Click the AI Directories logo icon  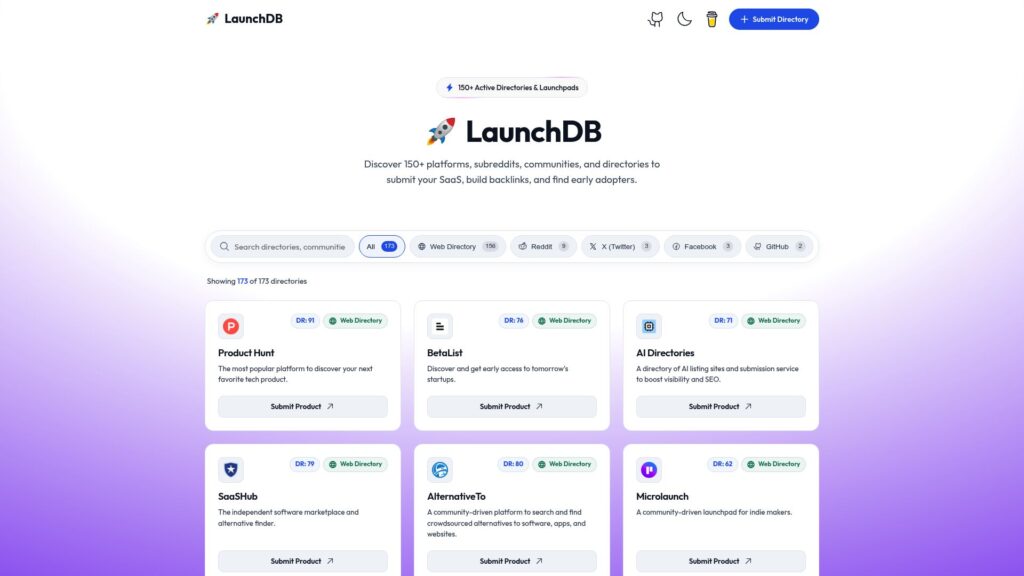(x=648, y=326)
